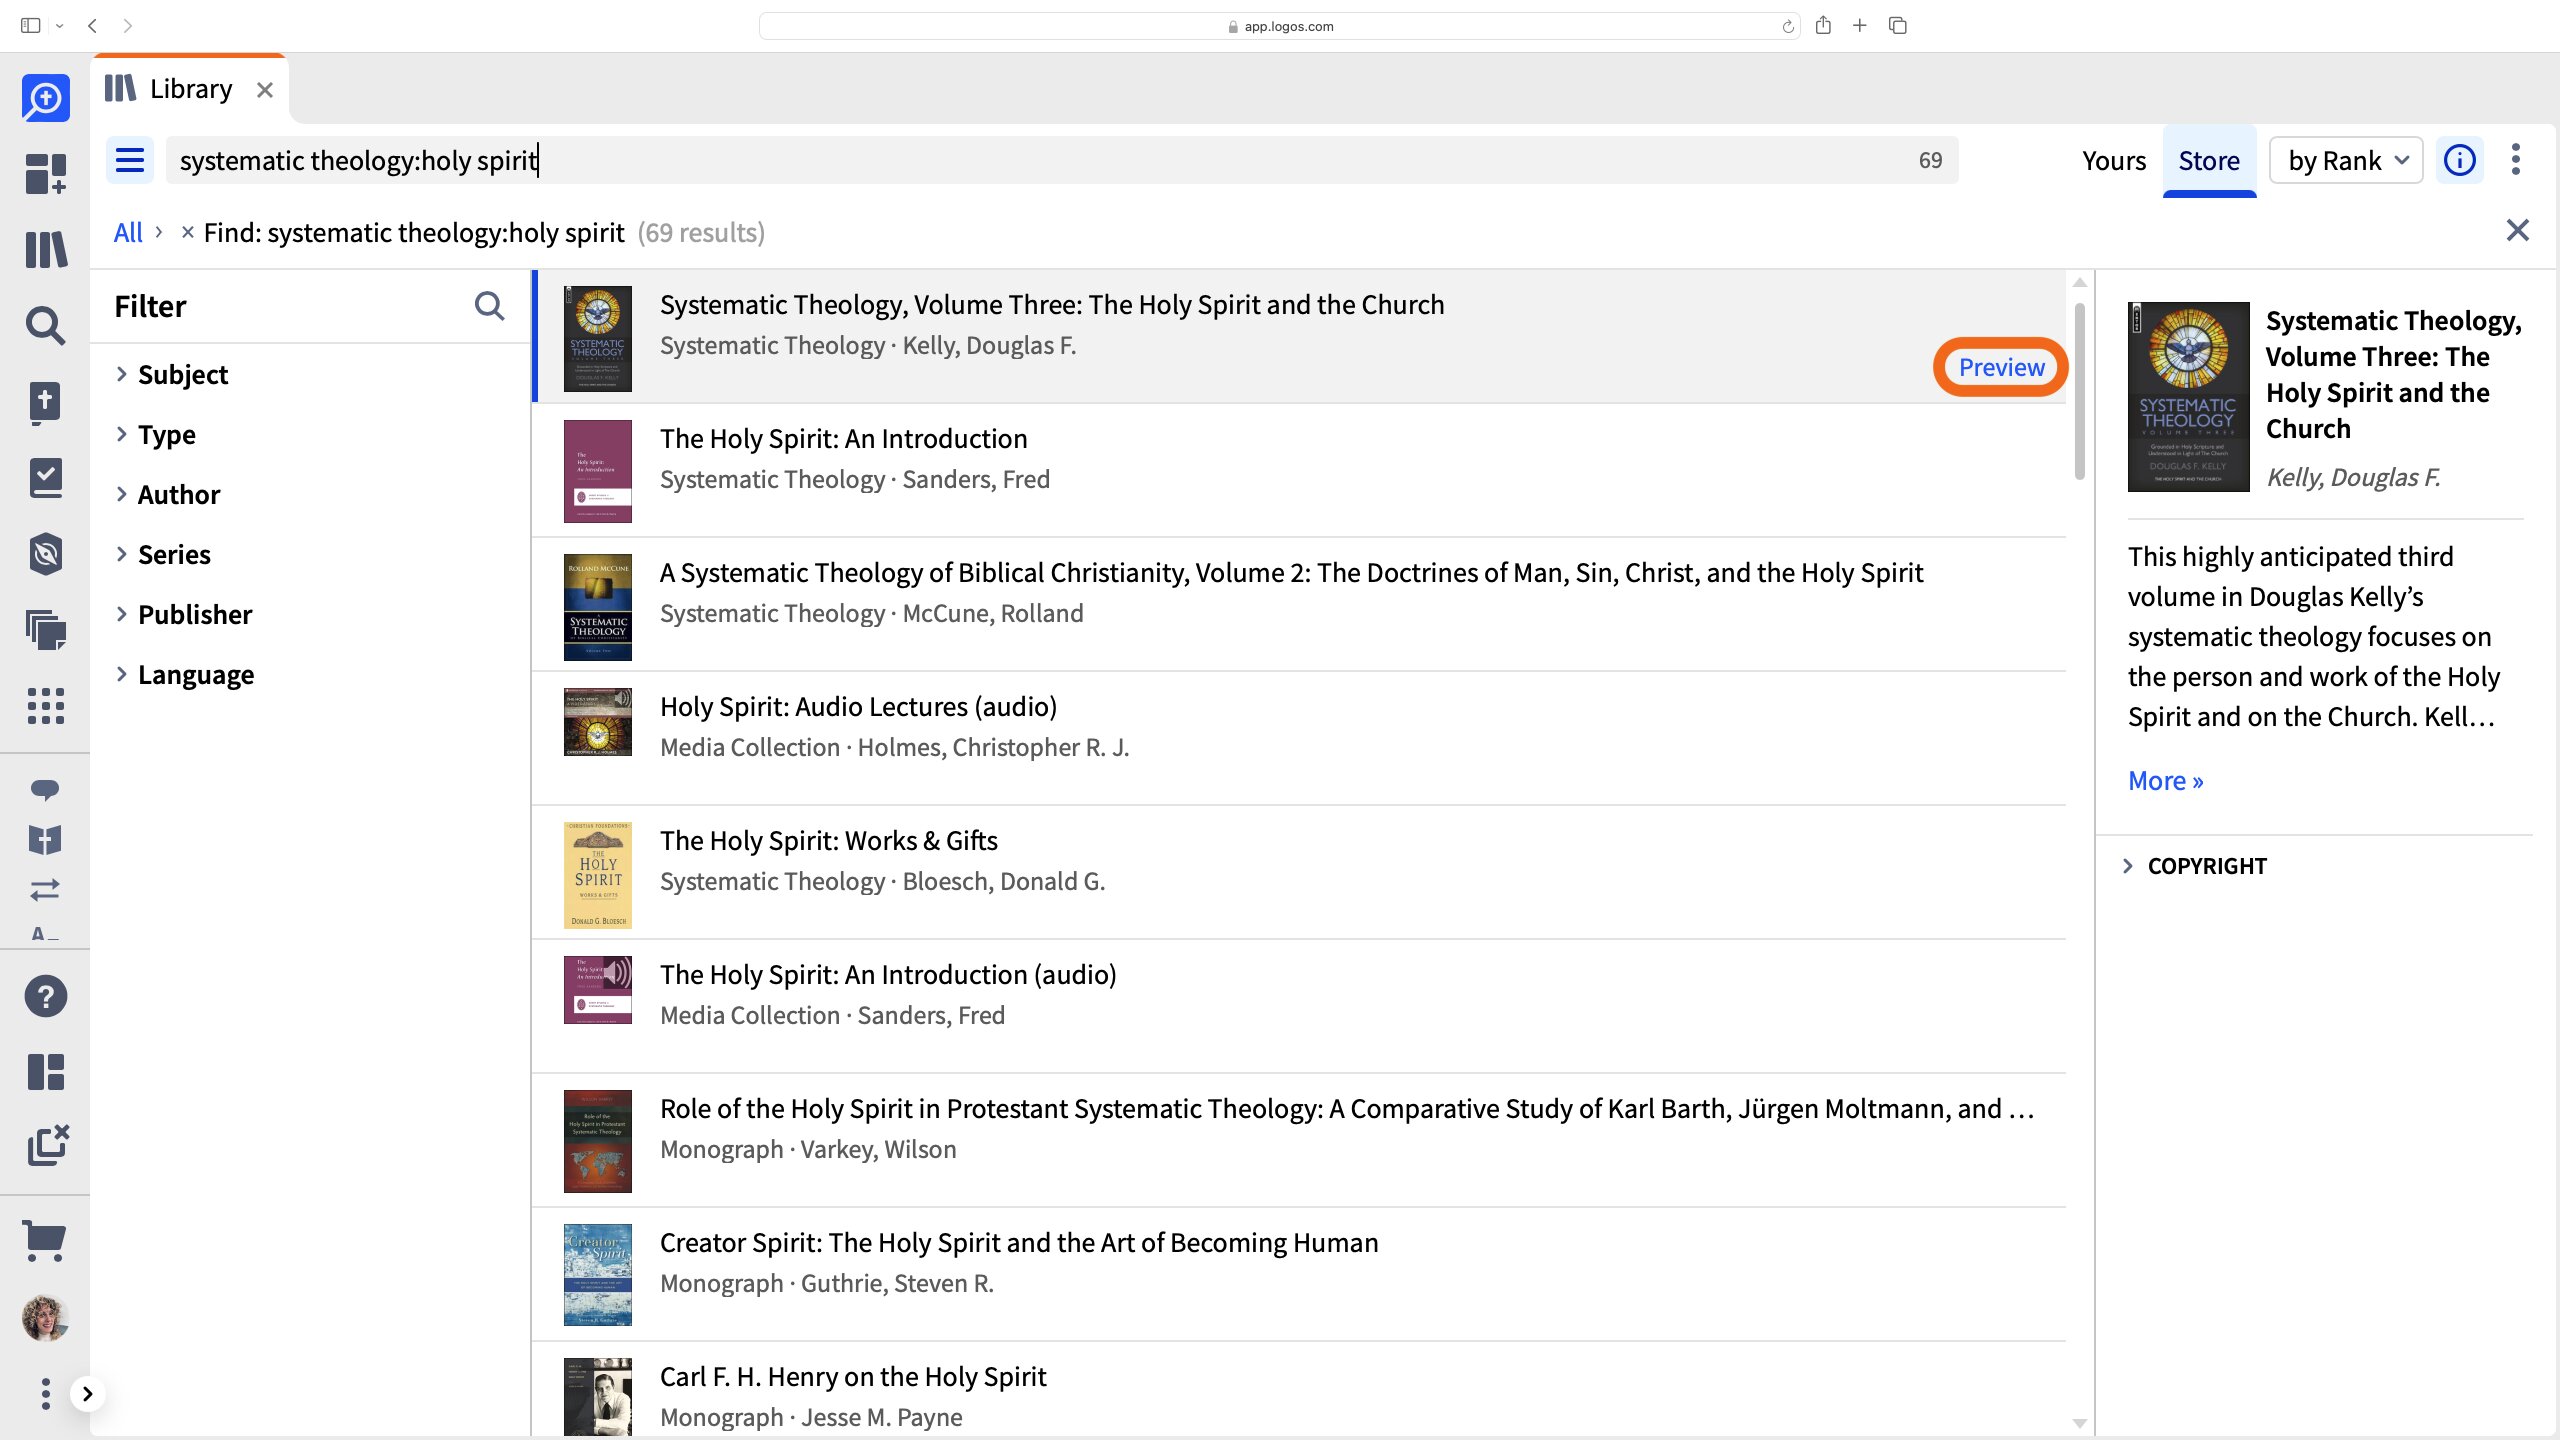
Task: Open the library panel kebab menu
Action: [x=2516, y=160]
